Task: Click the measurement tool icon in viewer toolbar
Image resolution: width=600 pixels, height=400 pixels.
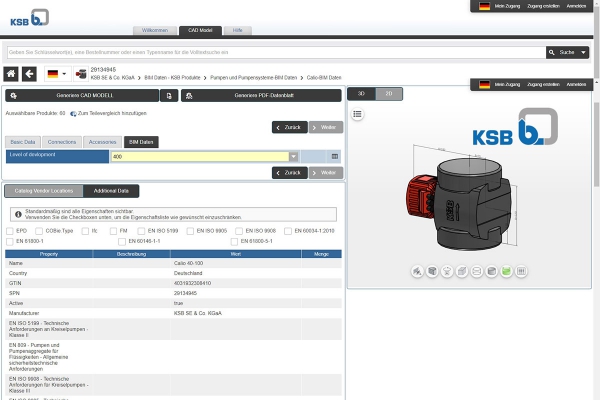Action: click(x=417, y=271)
